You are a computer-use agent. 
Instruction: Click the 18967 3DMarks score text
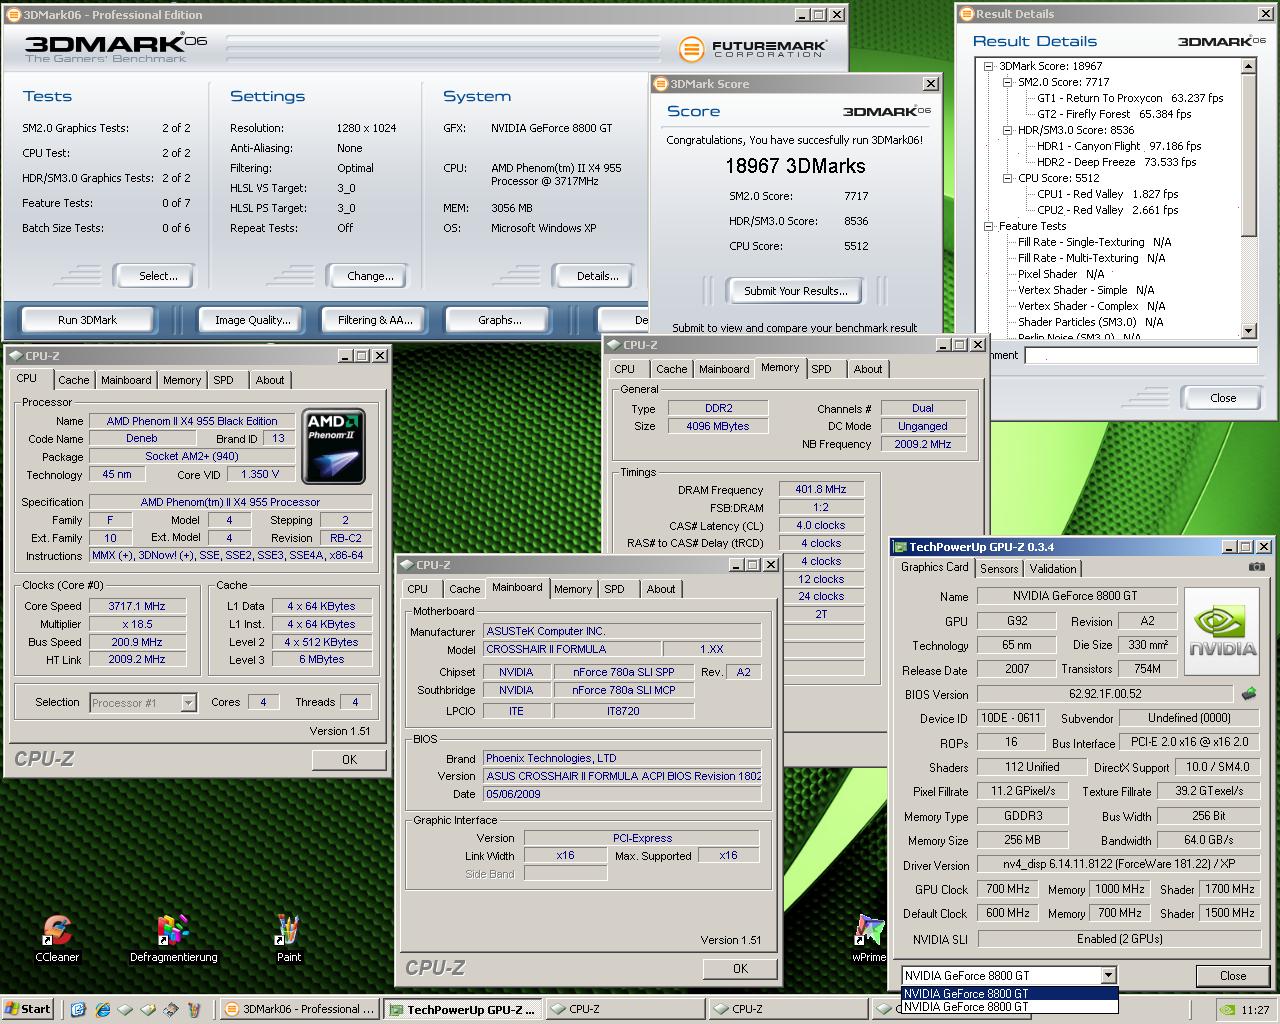(x=795, y=166)
